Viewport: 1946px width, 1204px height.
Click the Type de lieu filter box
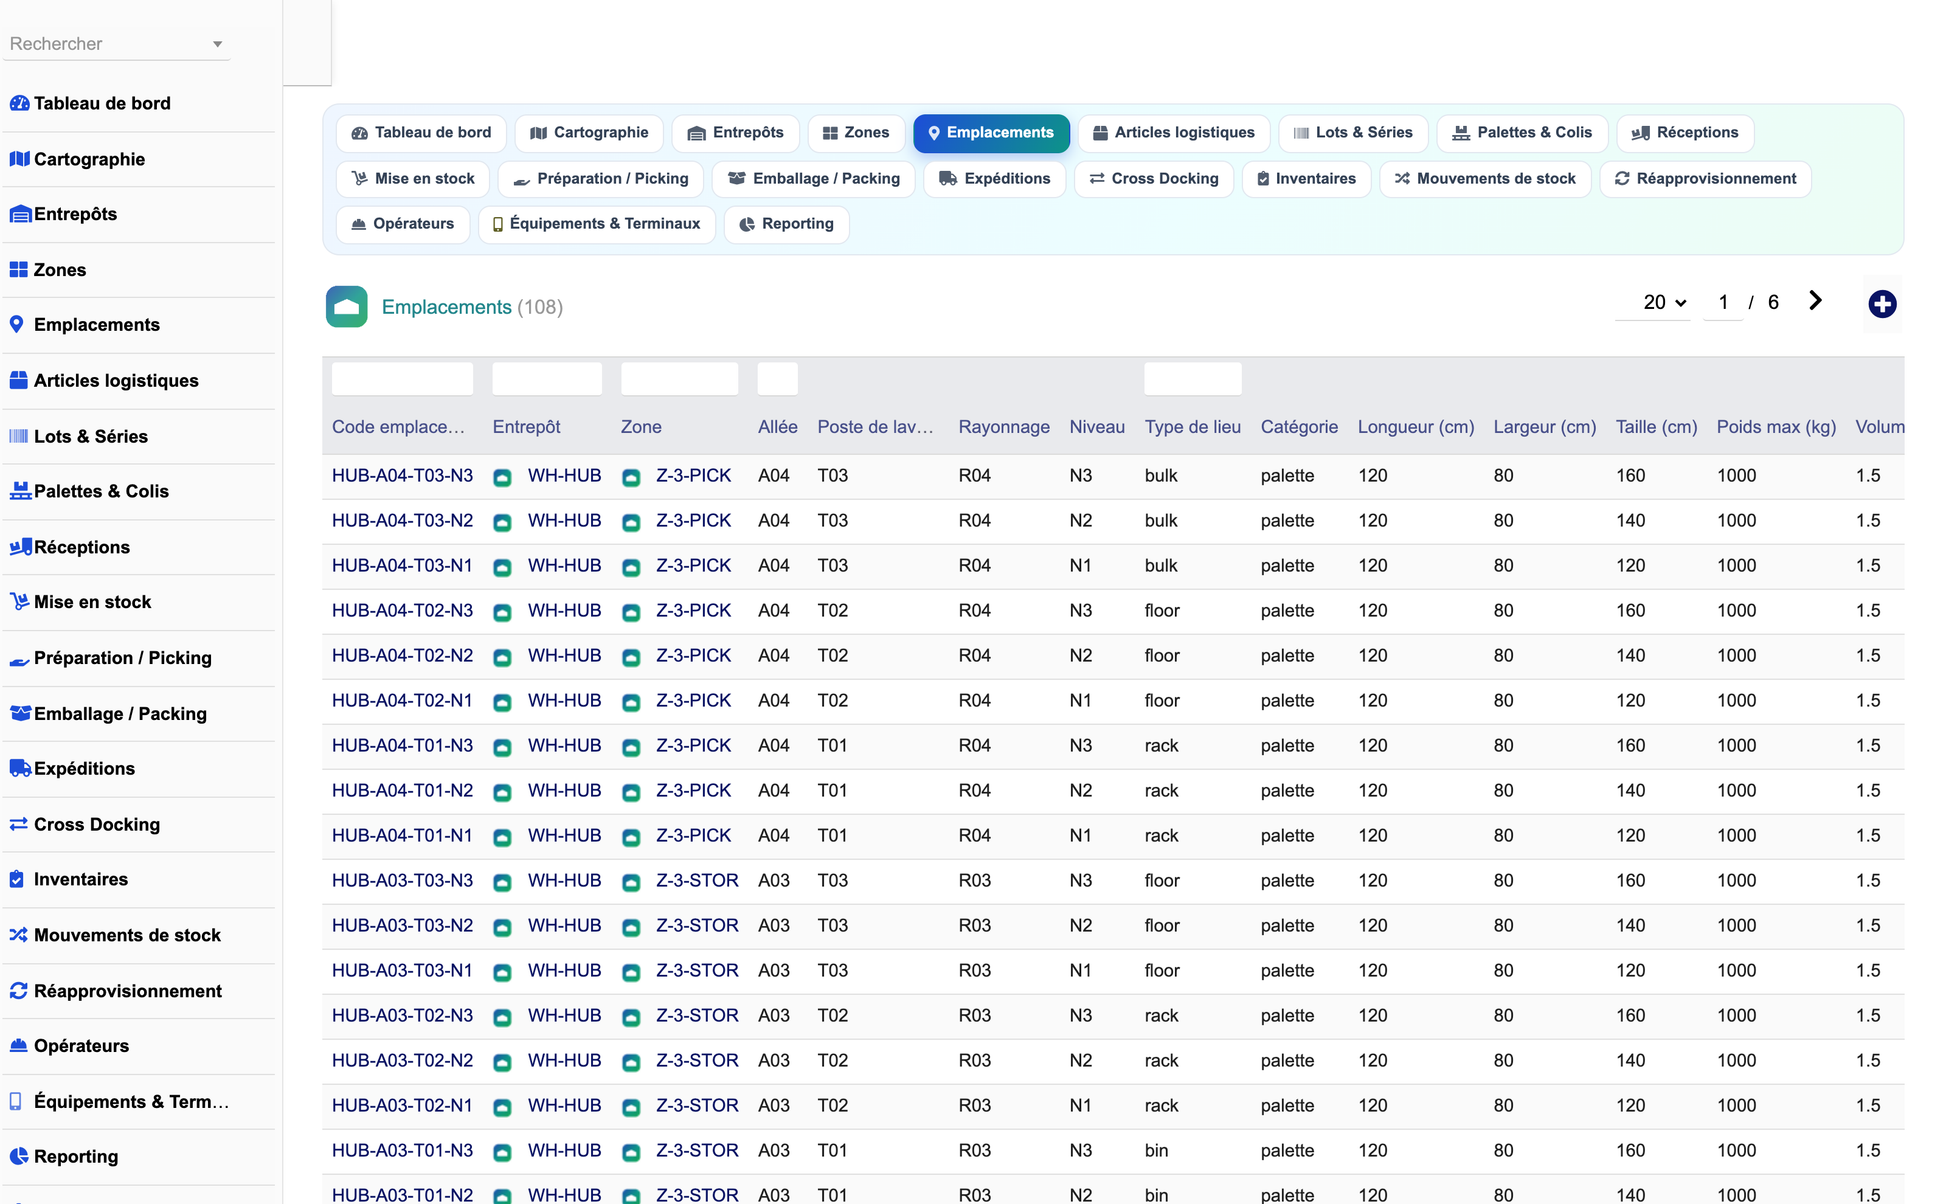pos(1193,379)
